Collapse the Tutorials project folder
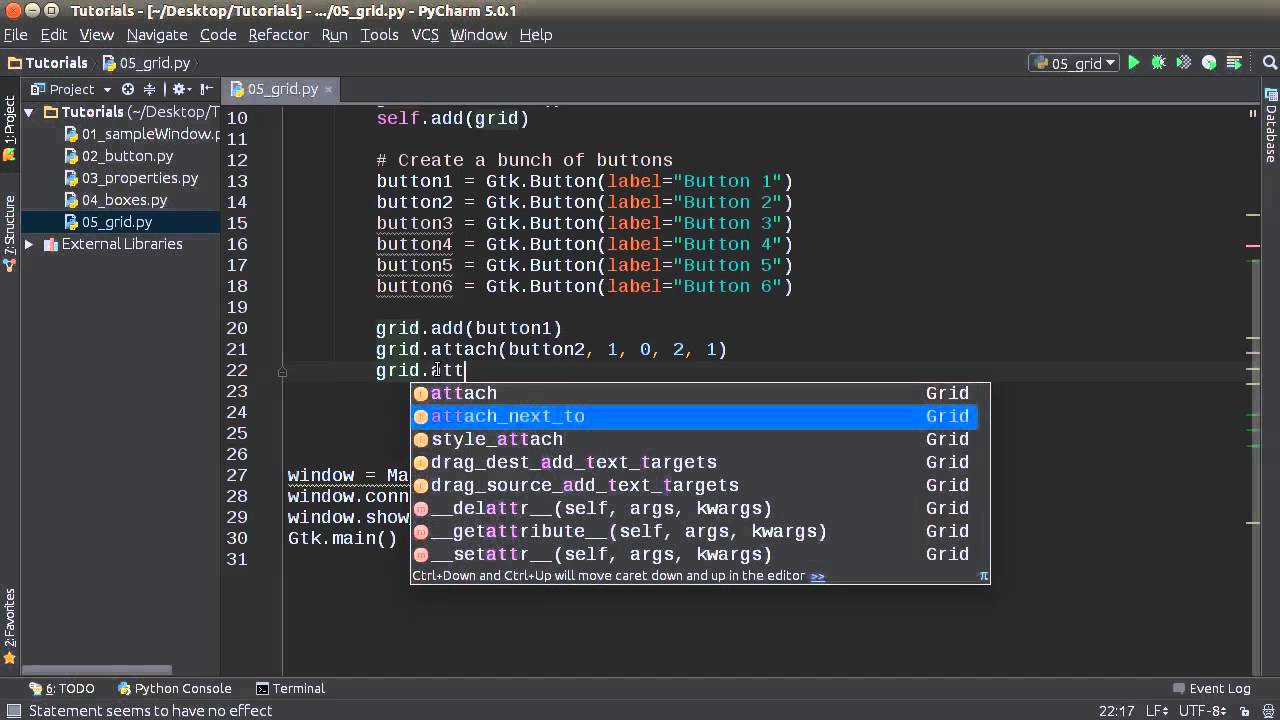Viewport: 1280px width, 720px height. (x=29, y=113)
